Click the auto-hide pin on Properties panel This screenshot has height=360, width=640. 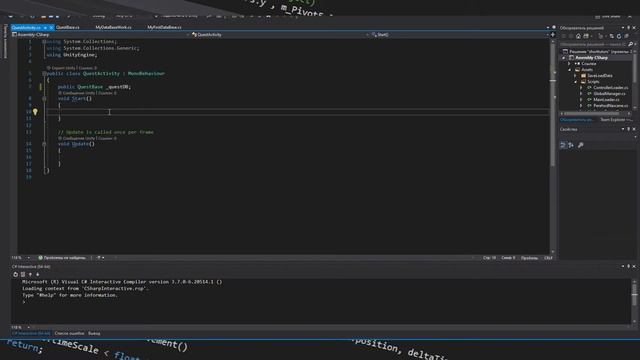(629, 129)
